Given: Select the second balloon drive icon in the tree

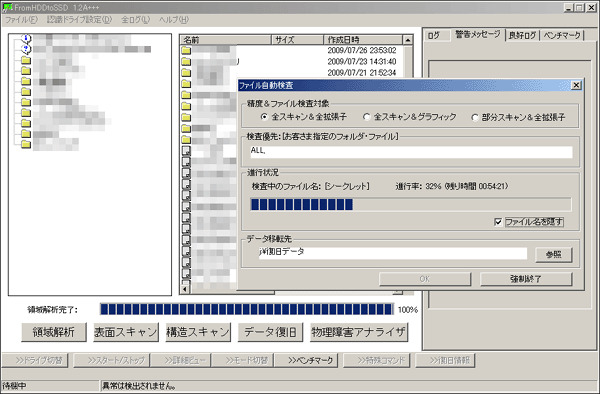Looking at the screenshot, I should 26,49.
